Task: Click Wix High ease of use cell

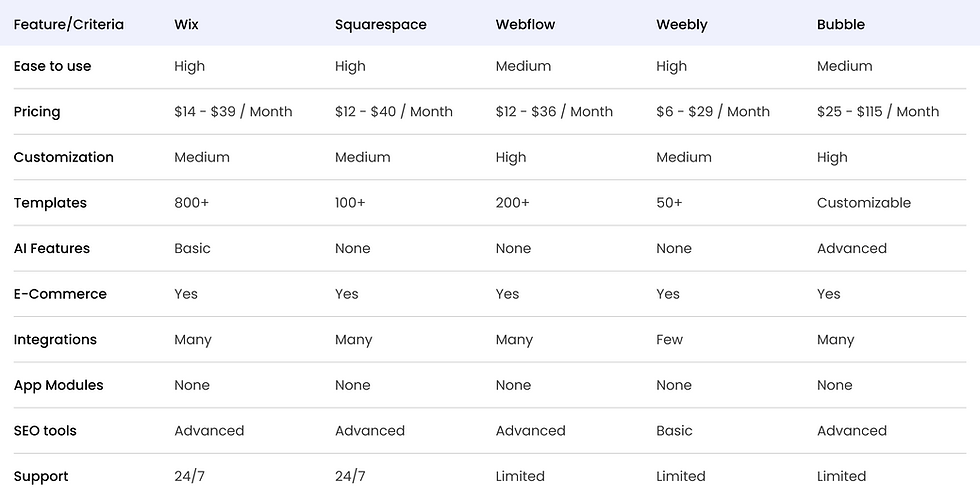Action: 189,66
